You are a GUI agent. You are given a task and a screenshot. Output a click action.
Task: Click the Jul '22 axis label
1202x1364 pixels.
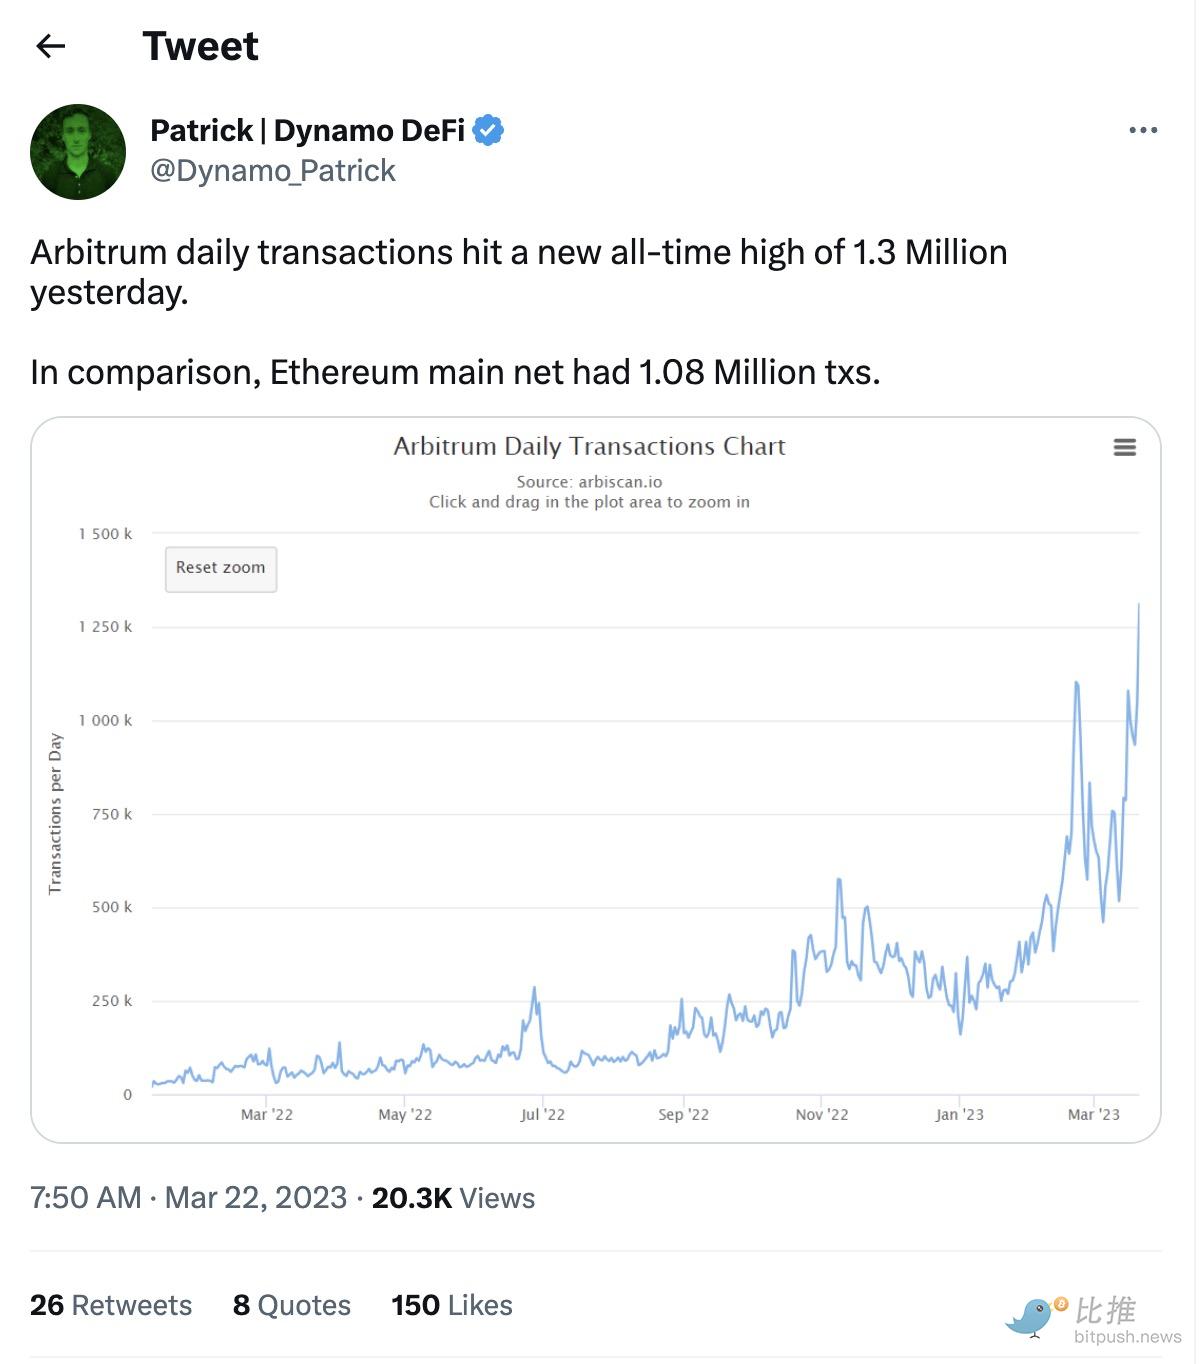pyautogui.click(x=543, y=1114)
